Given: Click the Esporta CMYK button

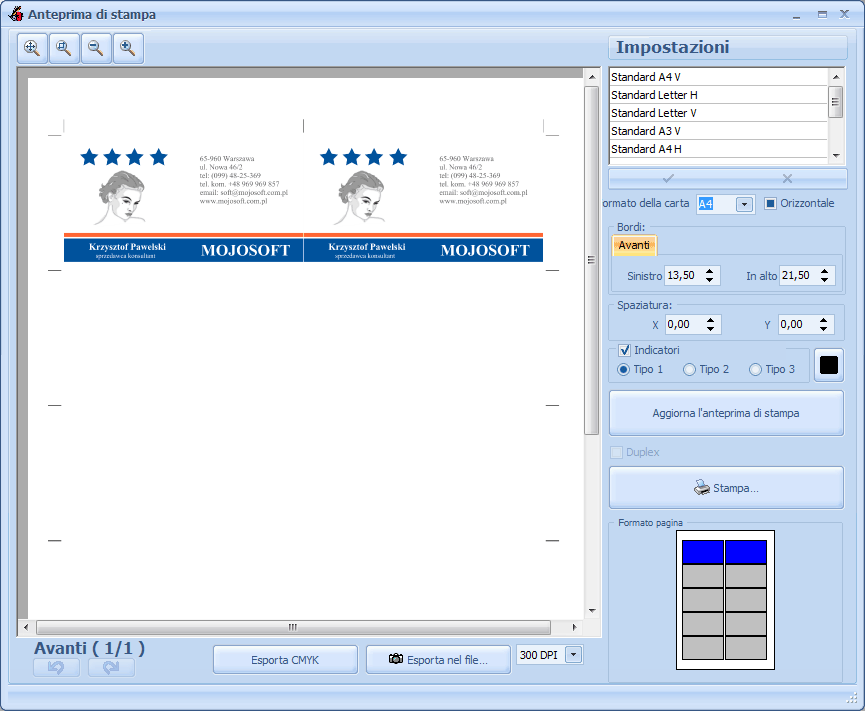Looking at the screenshot, I should coord(285,660).
